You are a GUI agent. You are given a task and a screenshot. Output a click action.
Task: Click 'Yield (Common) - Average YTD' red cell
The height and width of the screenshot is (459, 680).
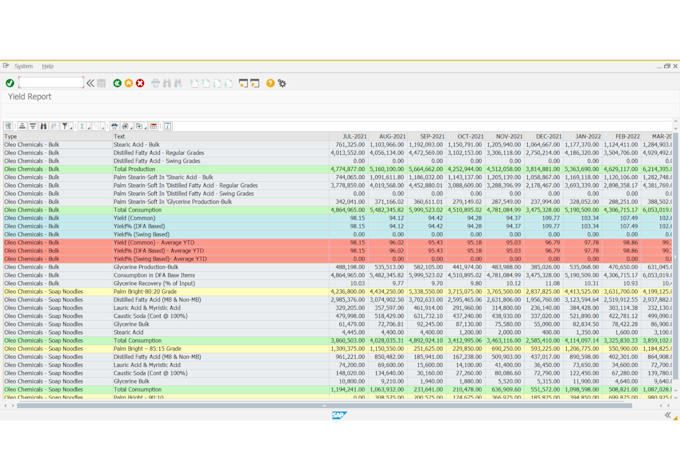[220, 243]
